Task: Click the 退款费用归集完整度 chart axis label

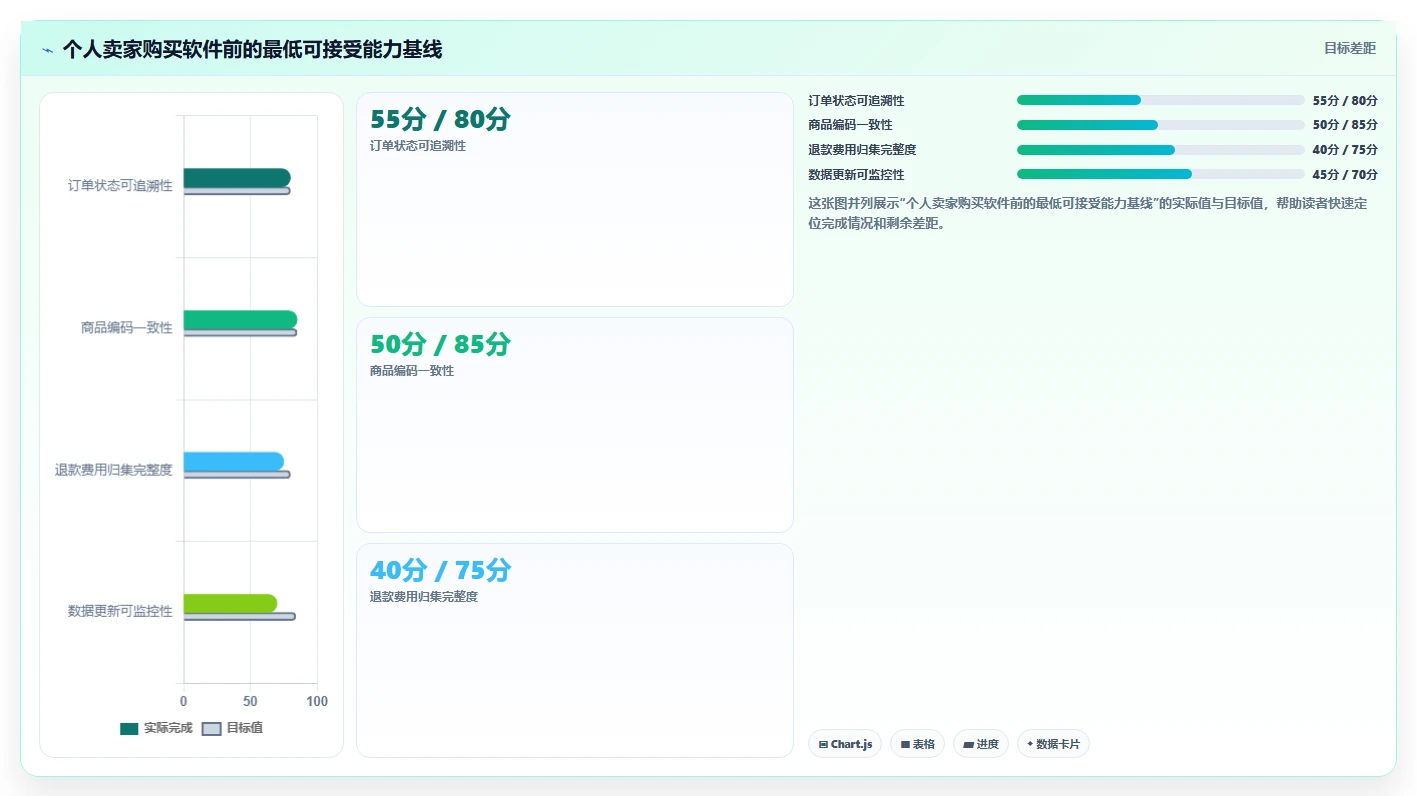Action: point(114,470)
